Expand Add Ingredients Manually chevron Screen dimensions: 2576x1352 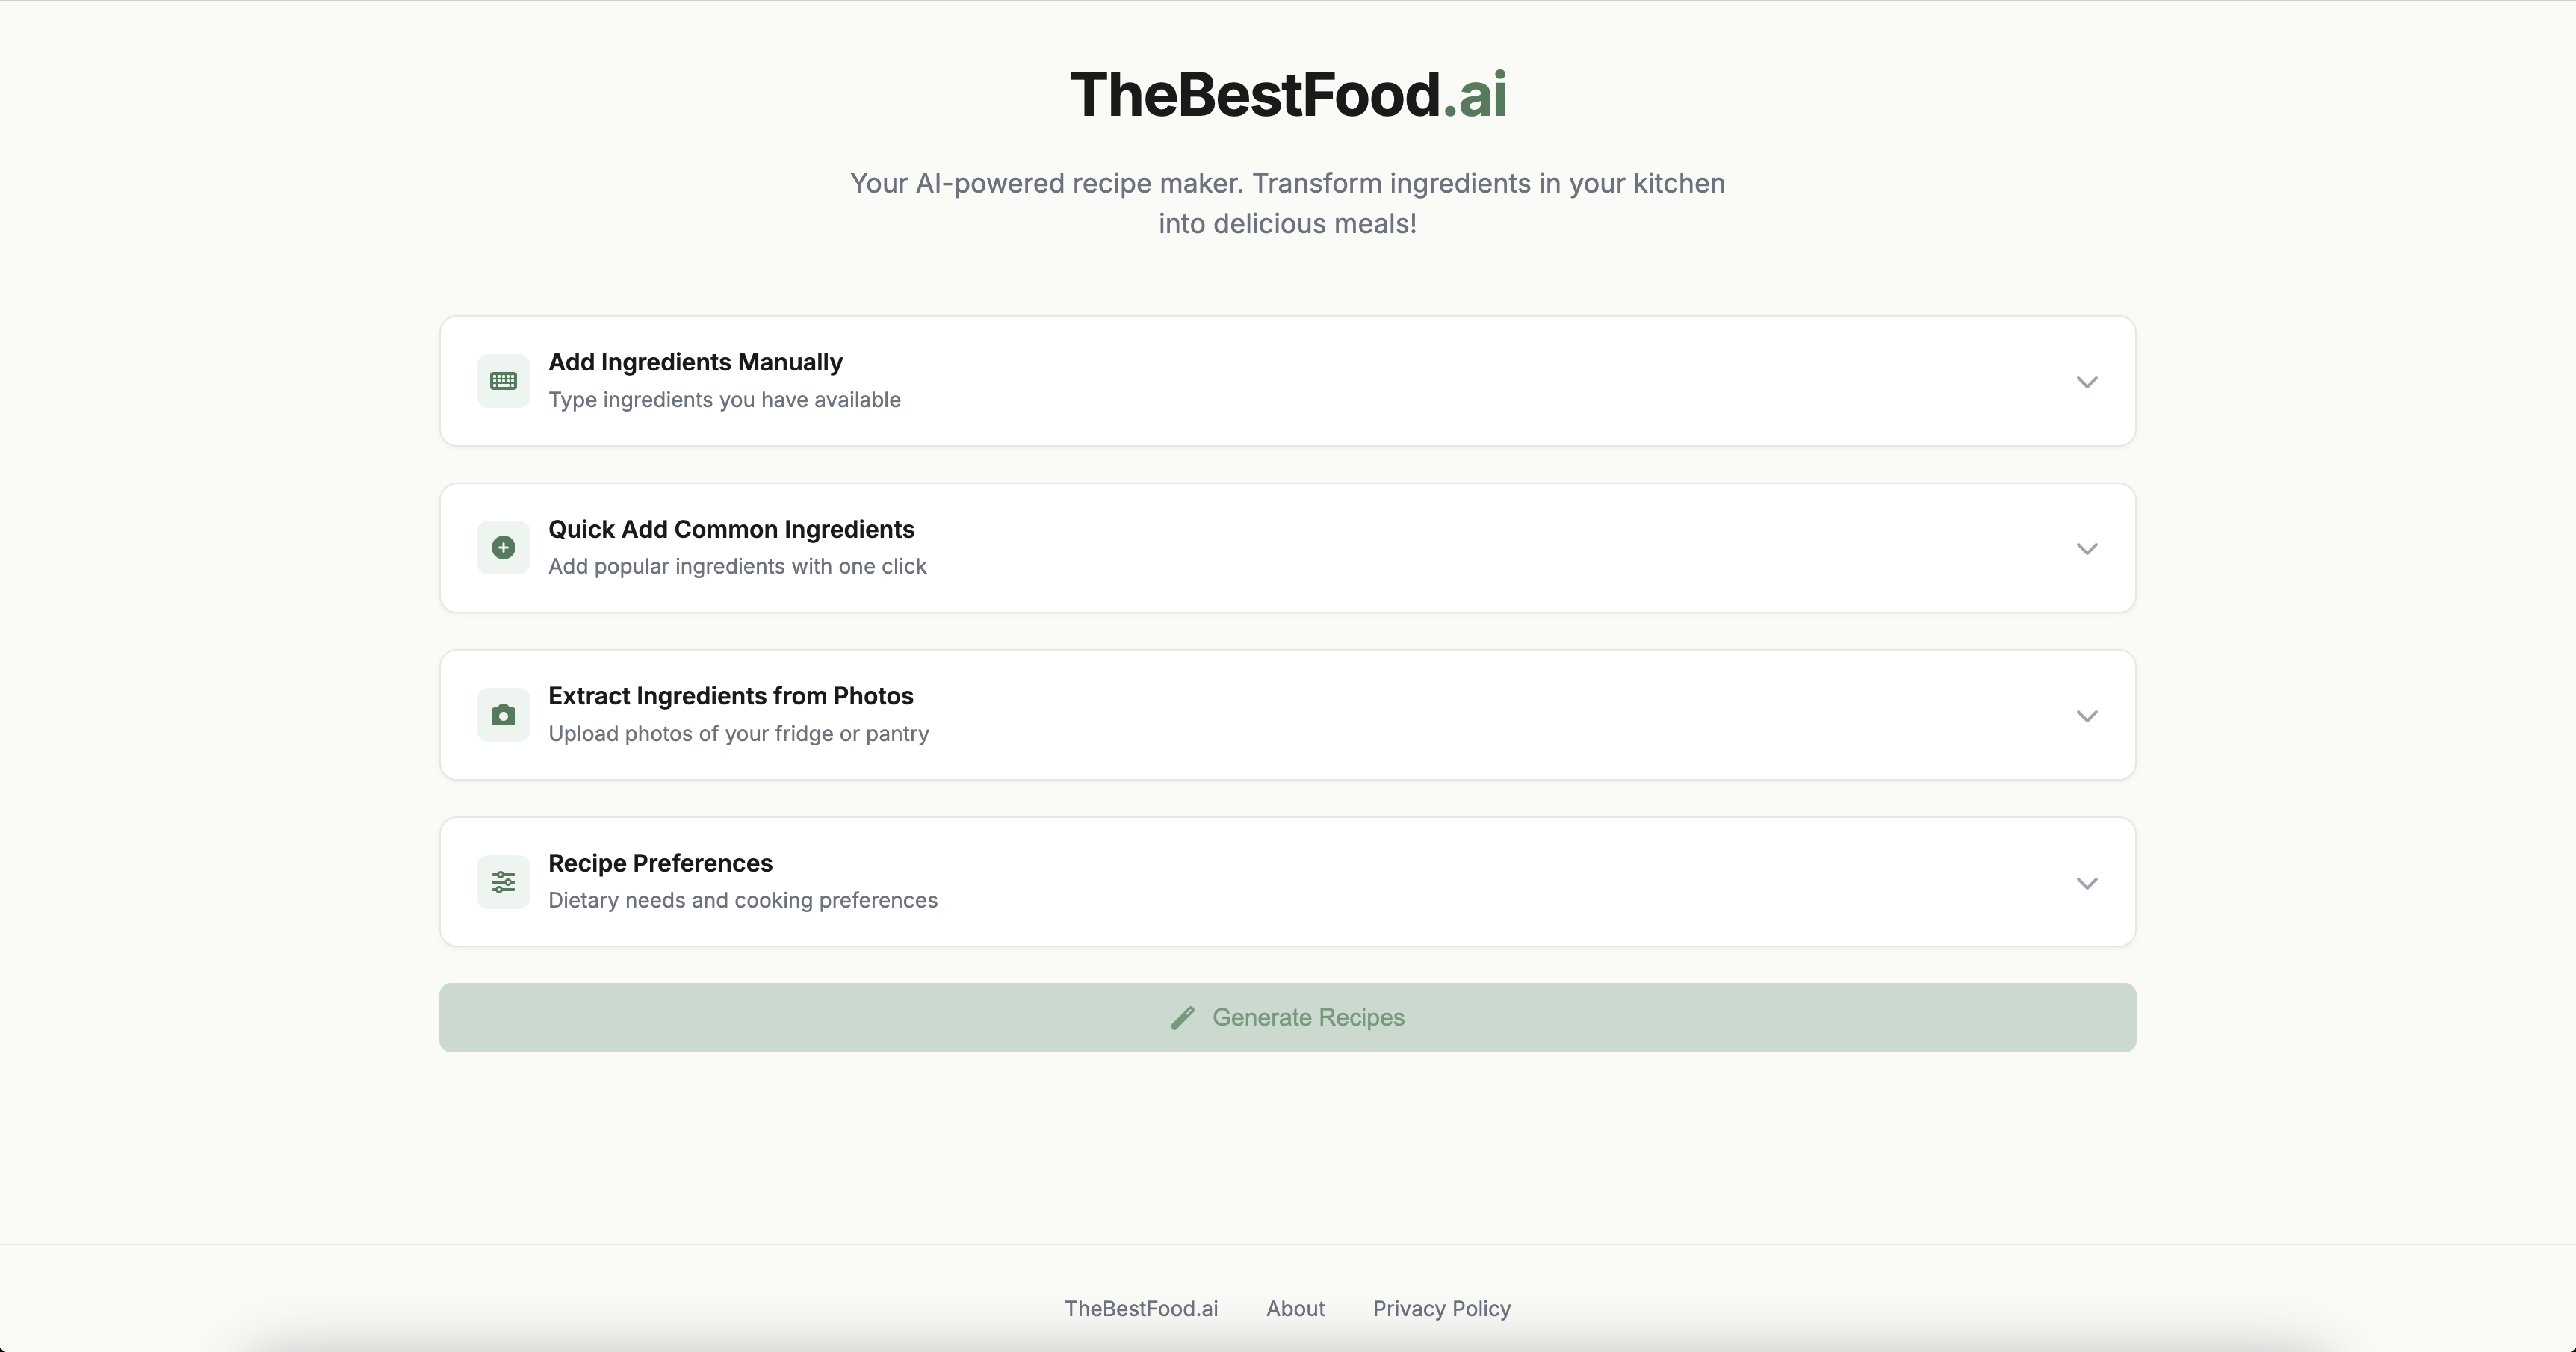tap(2086, 382)
